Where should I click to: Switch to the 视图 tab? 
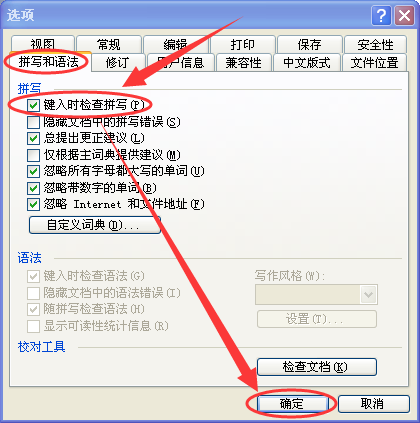coord(42,44)
